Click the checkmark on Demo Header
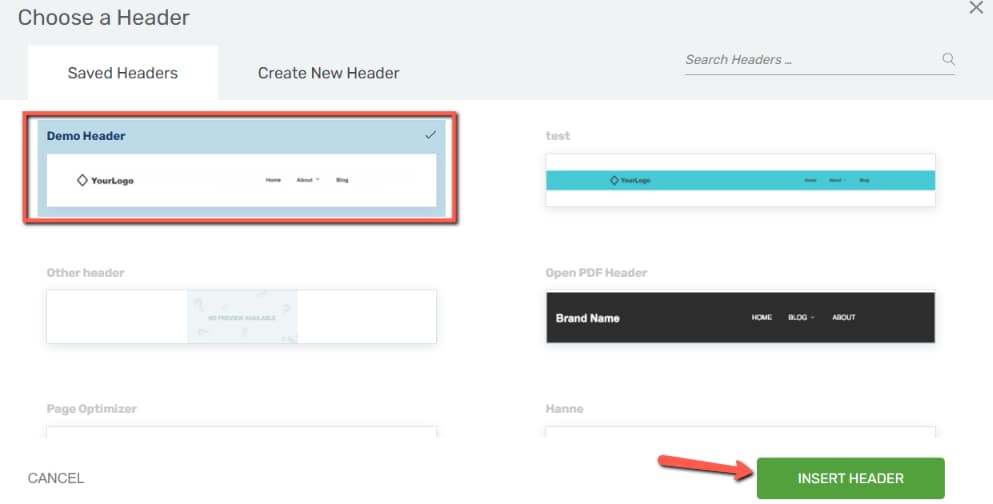 point(431,135)
